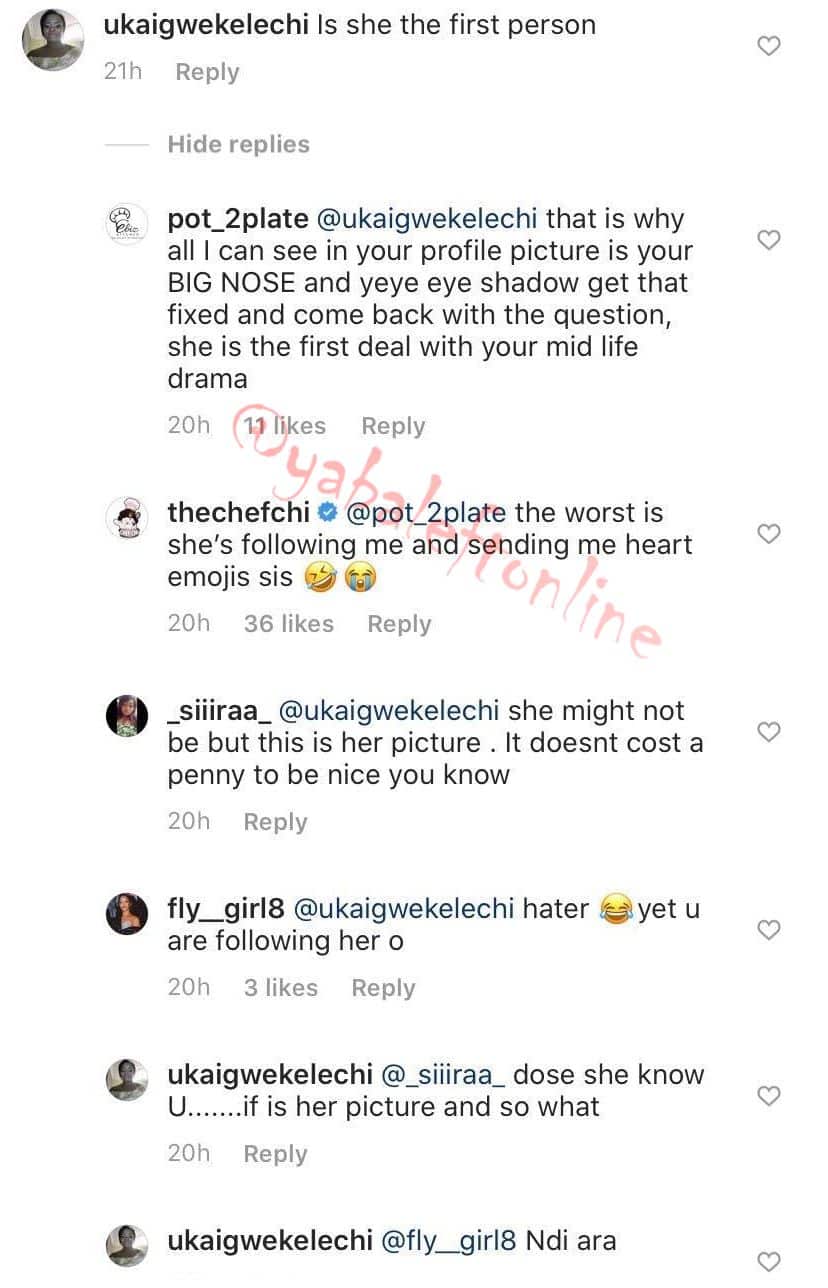View the 36 likes on thechefchi's comment
This screenshot has width=828, height=1288.
[x=288, y=624]
